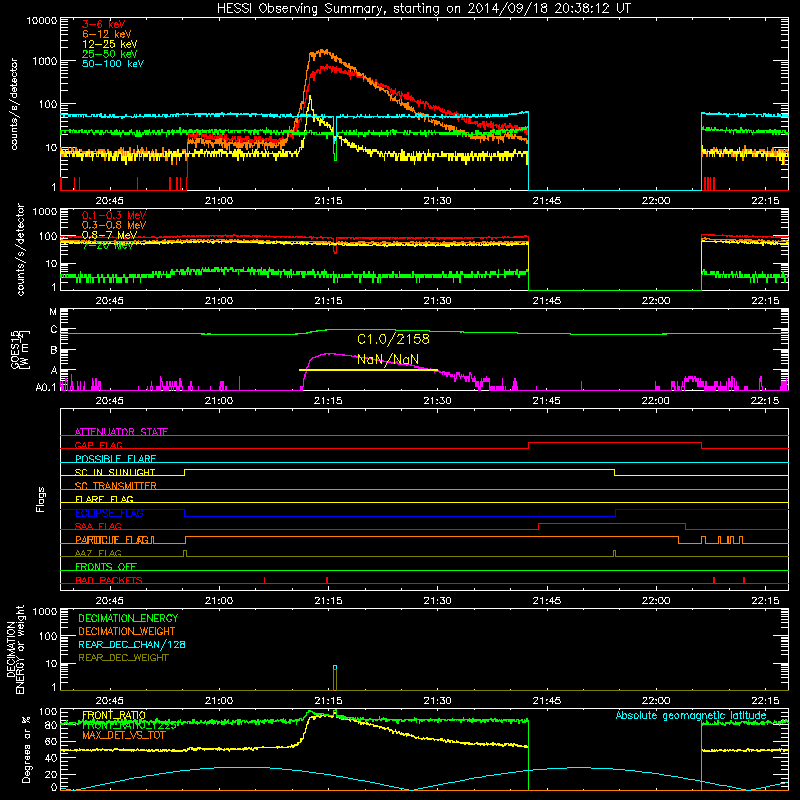Click the Degrees or % axis title
Screen dimensions: 800x800
click(x=27, y=749)
